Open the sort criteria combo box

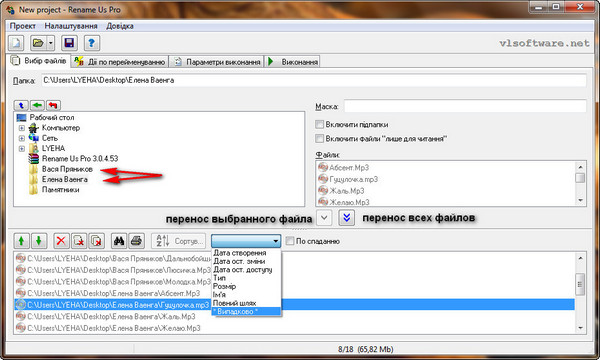(x=246, y=241)
